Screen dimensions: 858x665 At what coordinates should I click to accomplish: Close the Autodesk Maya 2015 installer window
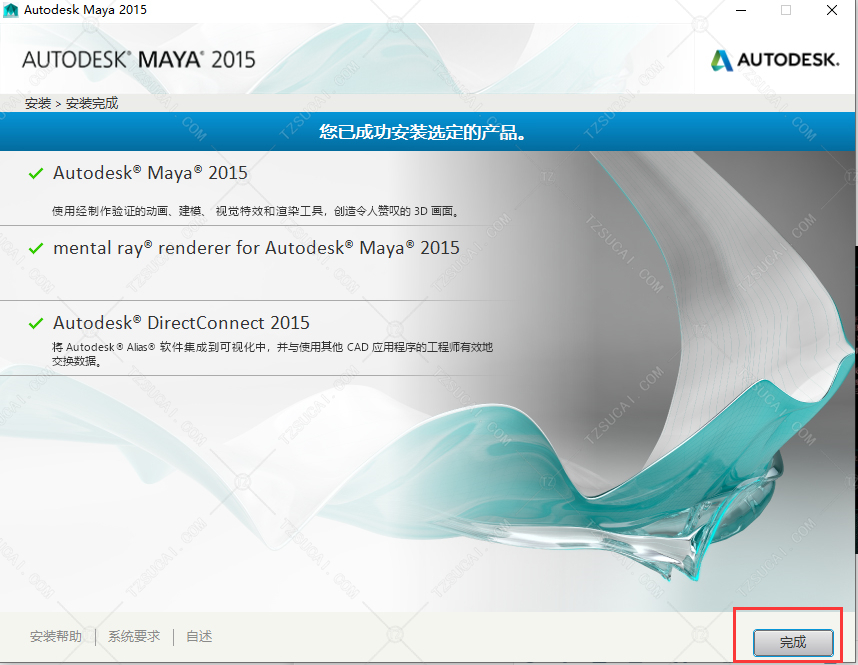click(832, 10)
